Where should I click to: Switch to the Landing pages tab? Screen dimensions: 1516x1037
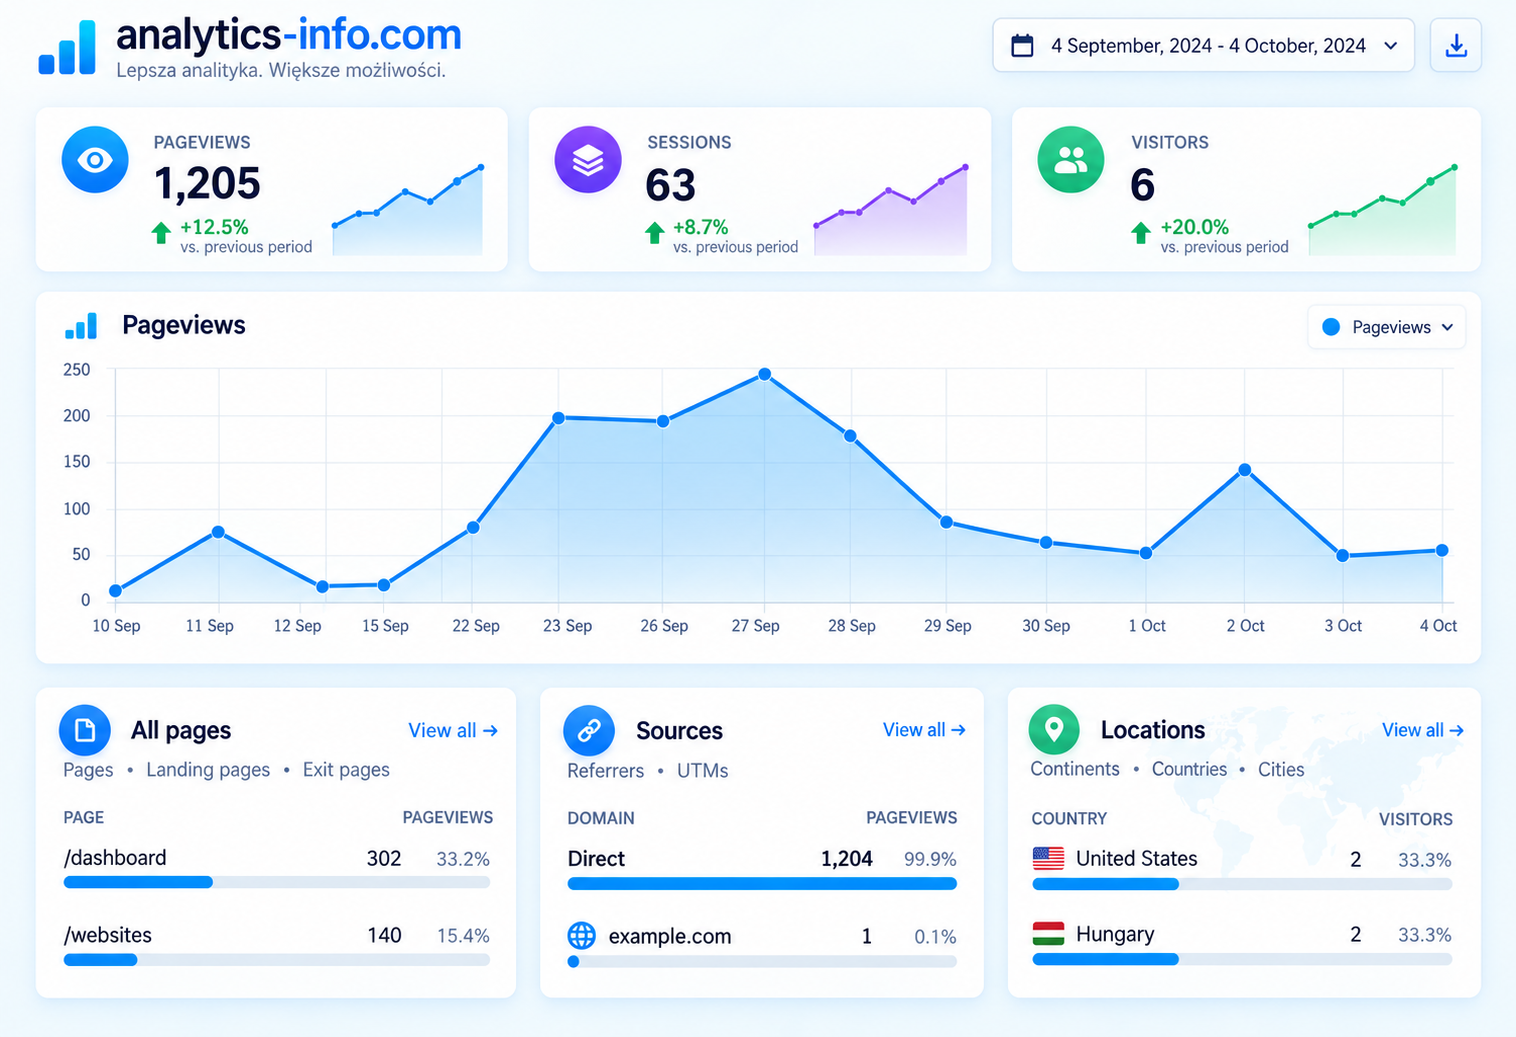pos(208,770)
